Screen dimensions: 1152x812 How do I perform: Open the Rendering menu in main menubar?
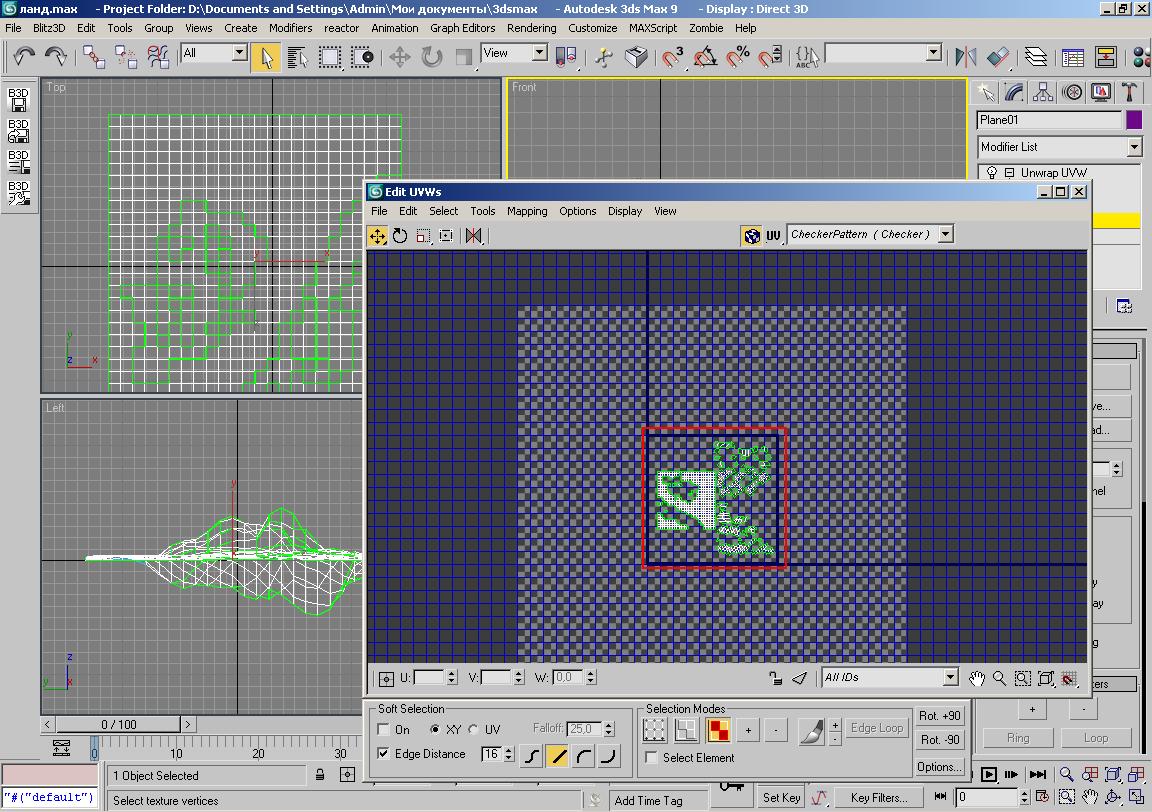[531, 28]
